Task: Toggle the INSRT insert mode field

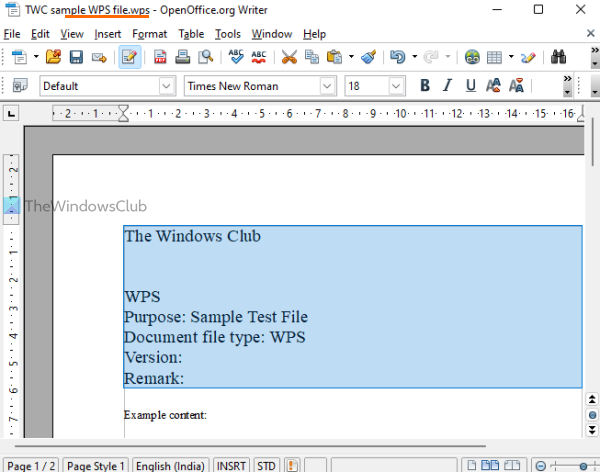Action: coord(231,465)
